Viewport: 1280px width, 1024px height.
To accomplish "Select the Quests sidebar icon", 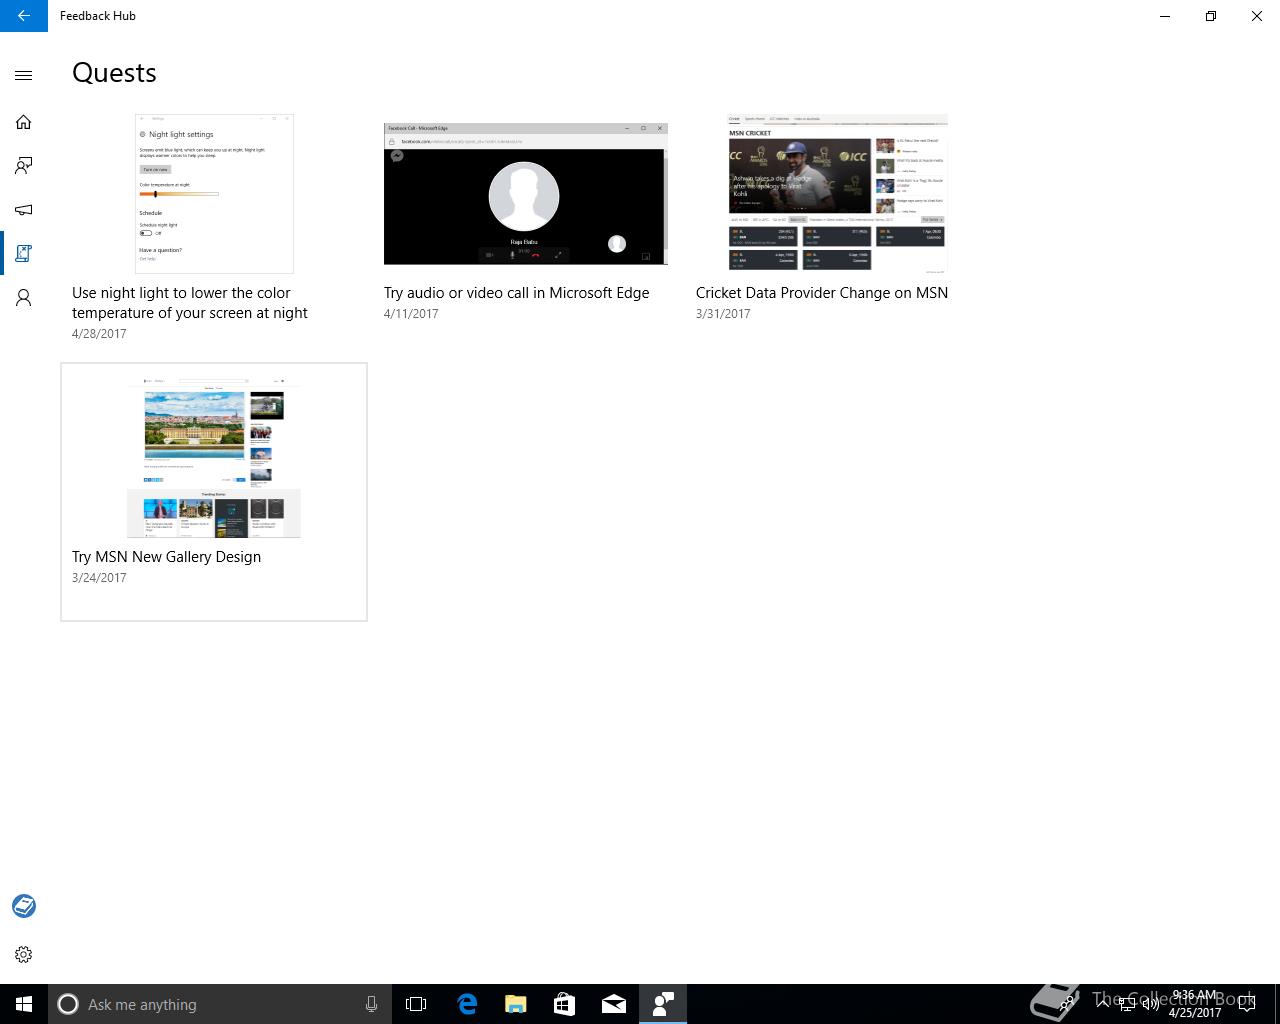I will pyautogui.click(x=24, y=254).
